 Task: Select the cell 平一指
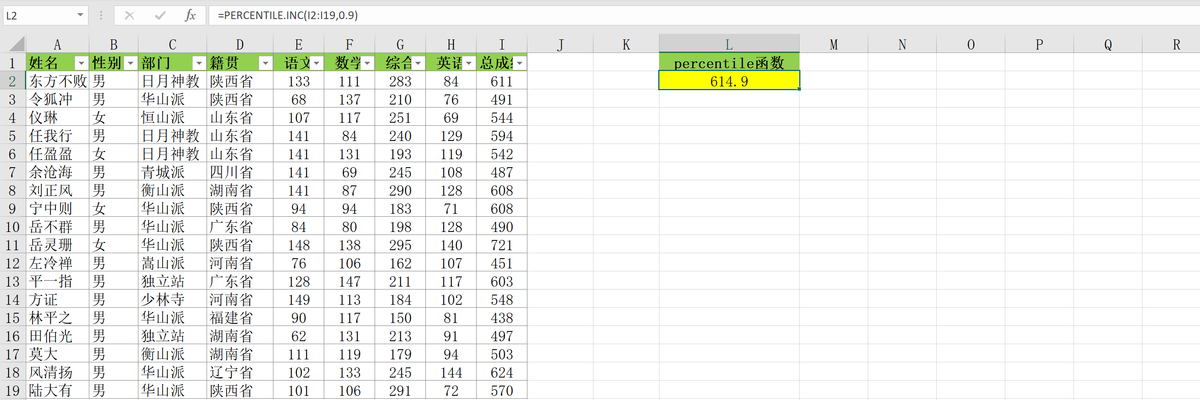(x=57, y=281)
